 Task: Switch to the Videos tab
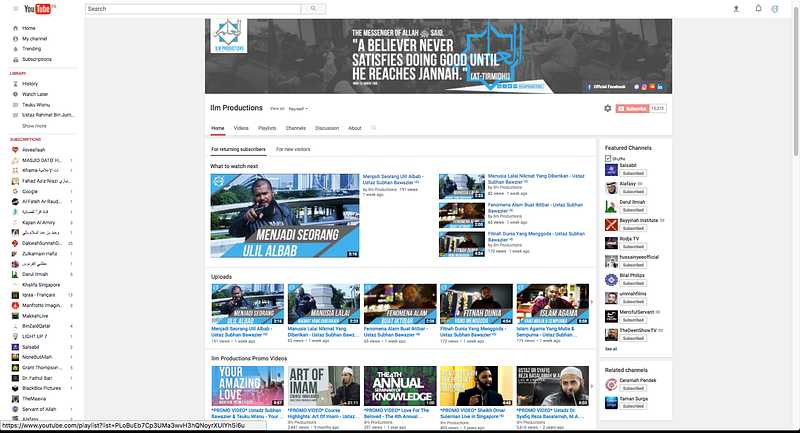pos(241,128)
